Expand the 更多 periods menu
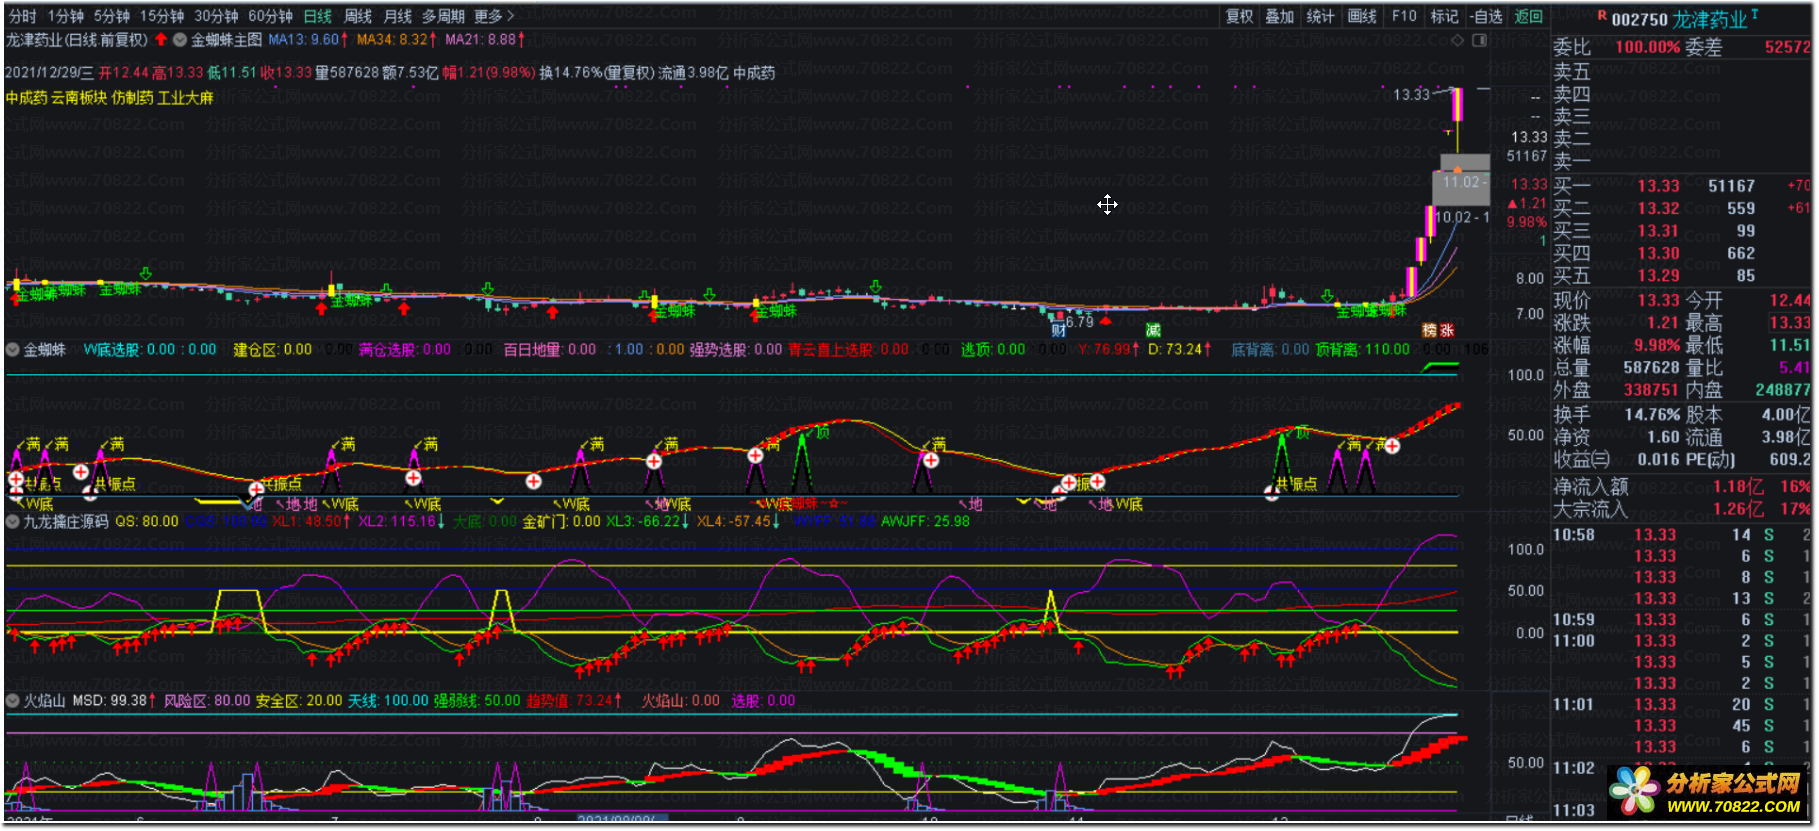1819x831 pixels. [494, 16]
